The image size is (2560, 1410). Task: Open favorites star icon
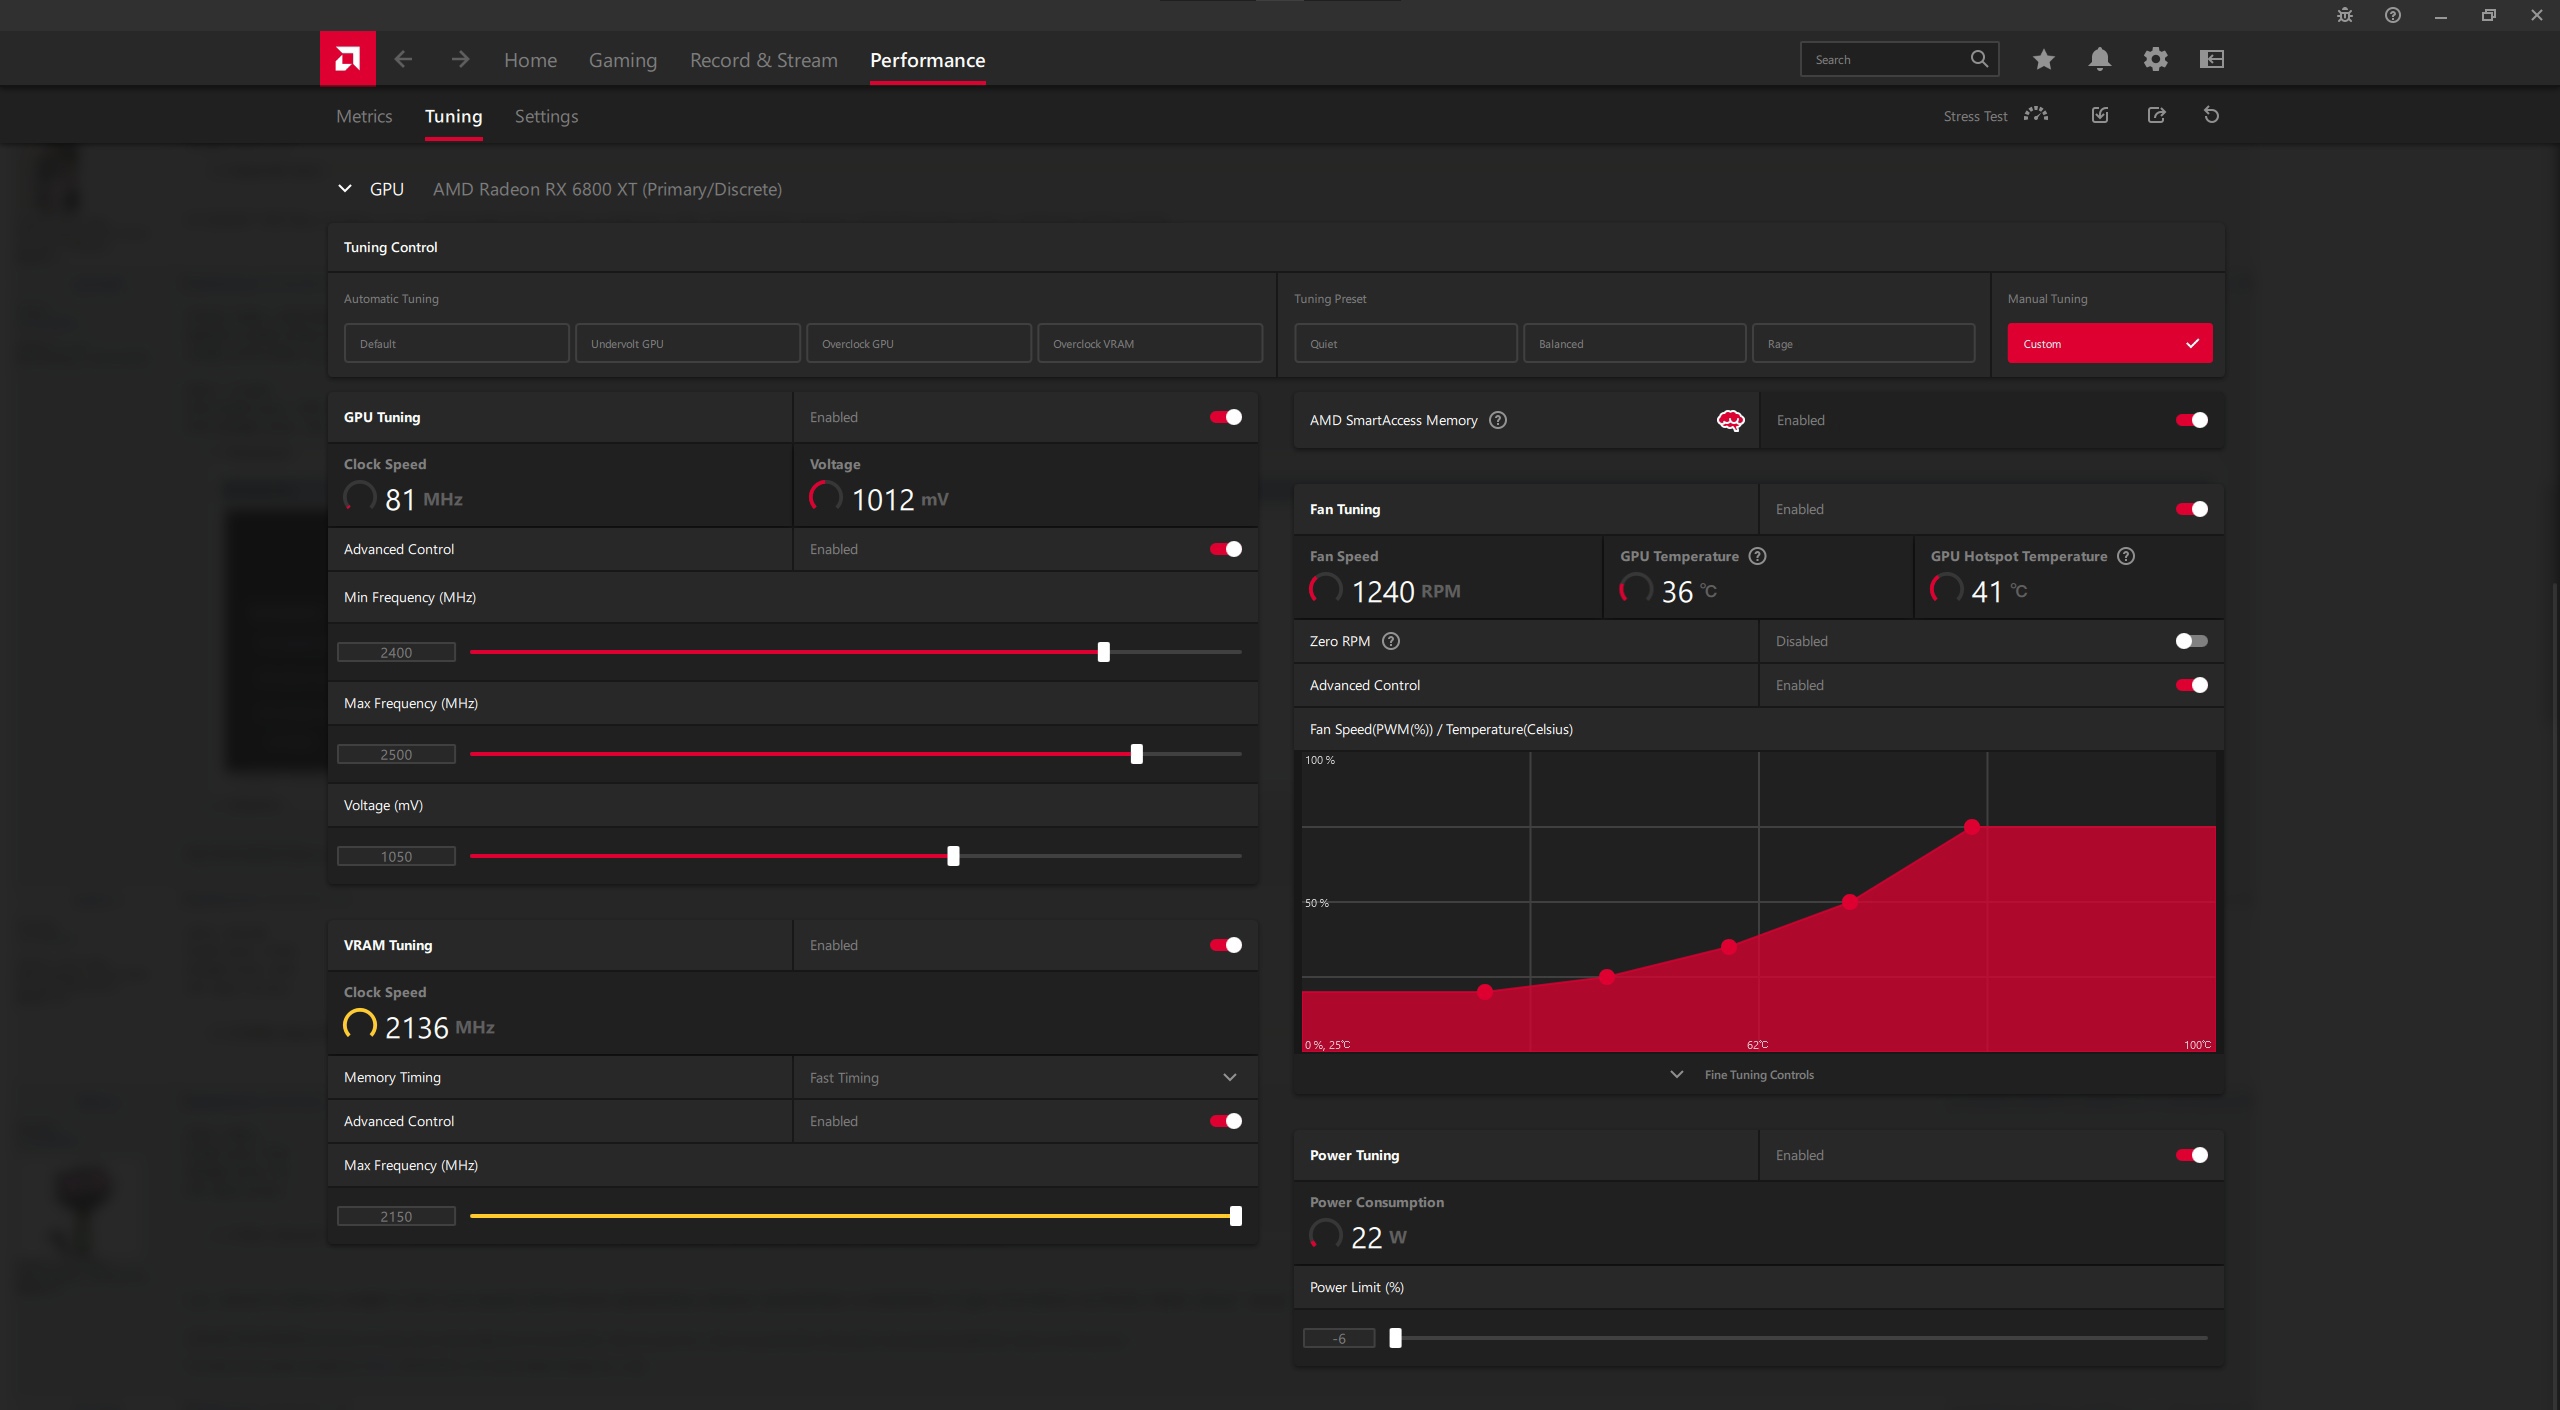point(2043,59)
